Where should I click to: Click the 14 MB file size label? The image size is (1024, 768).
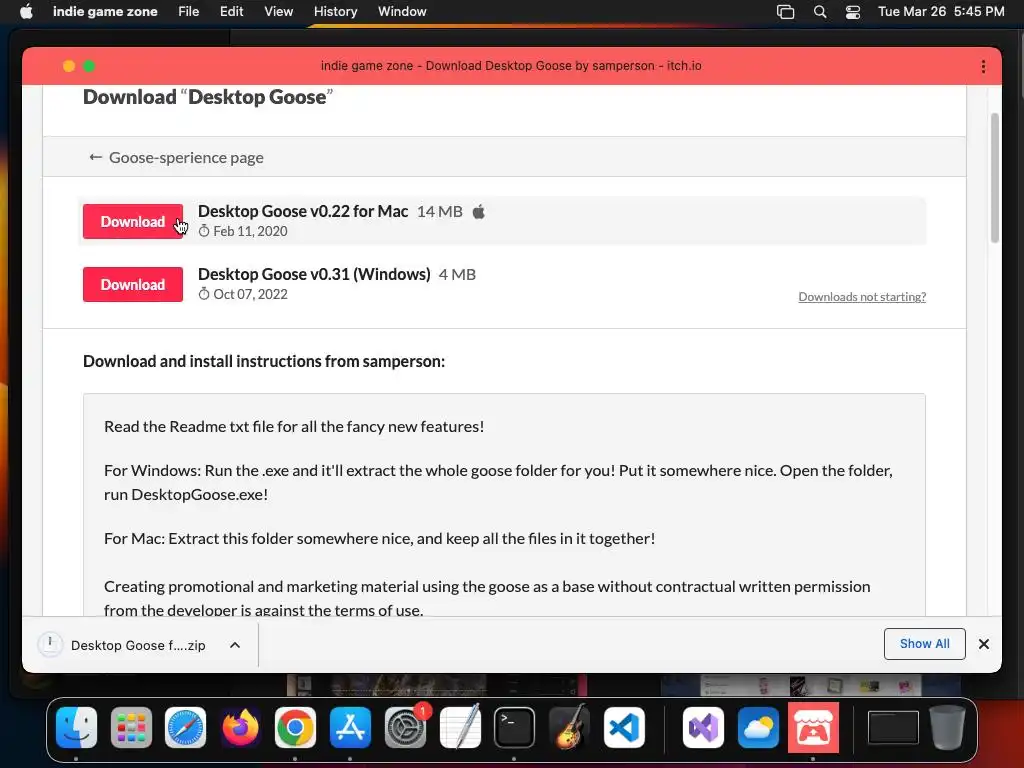[440, 212]
